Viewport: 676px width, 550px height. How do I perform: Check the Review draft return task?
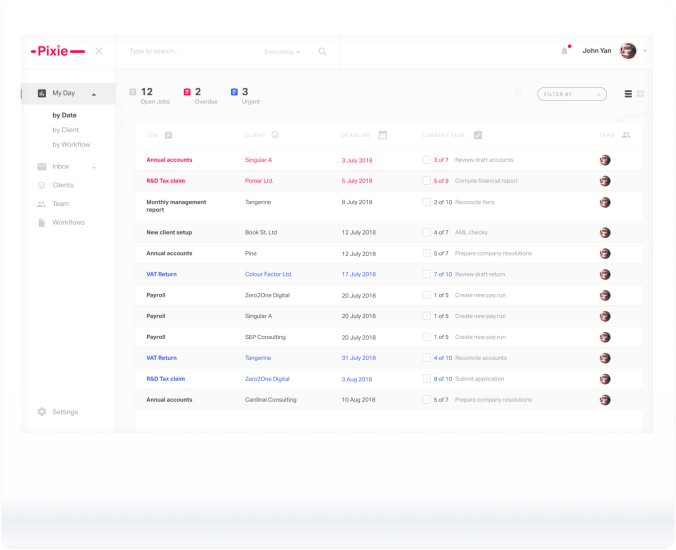tap(426, 274)
